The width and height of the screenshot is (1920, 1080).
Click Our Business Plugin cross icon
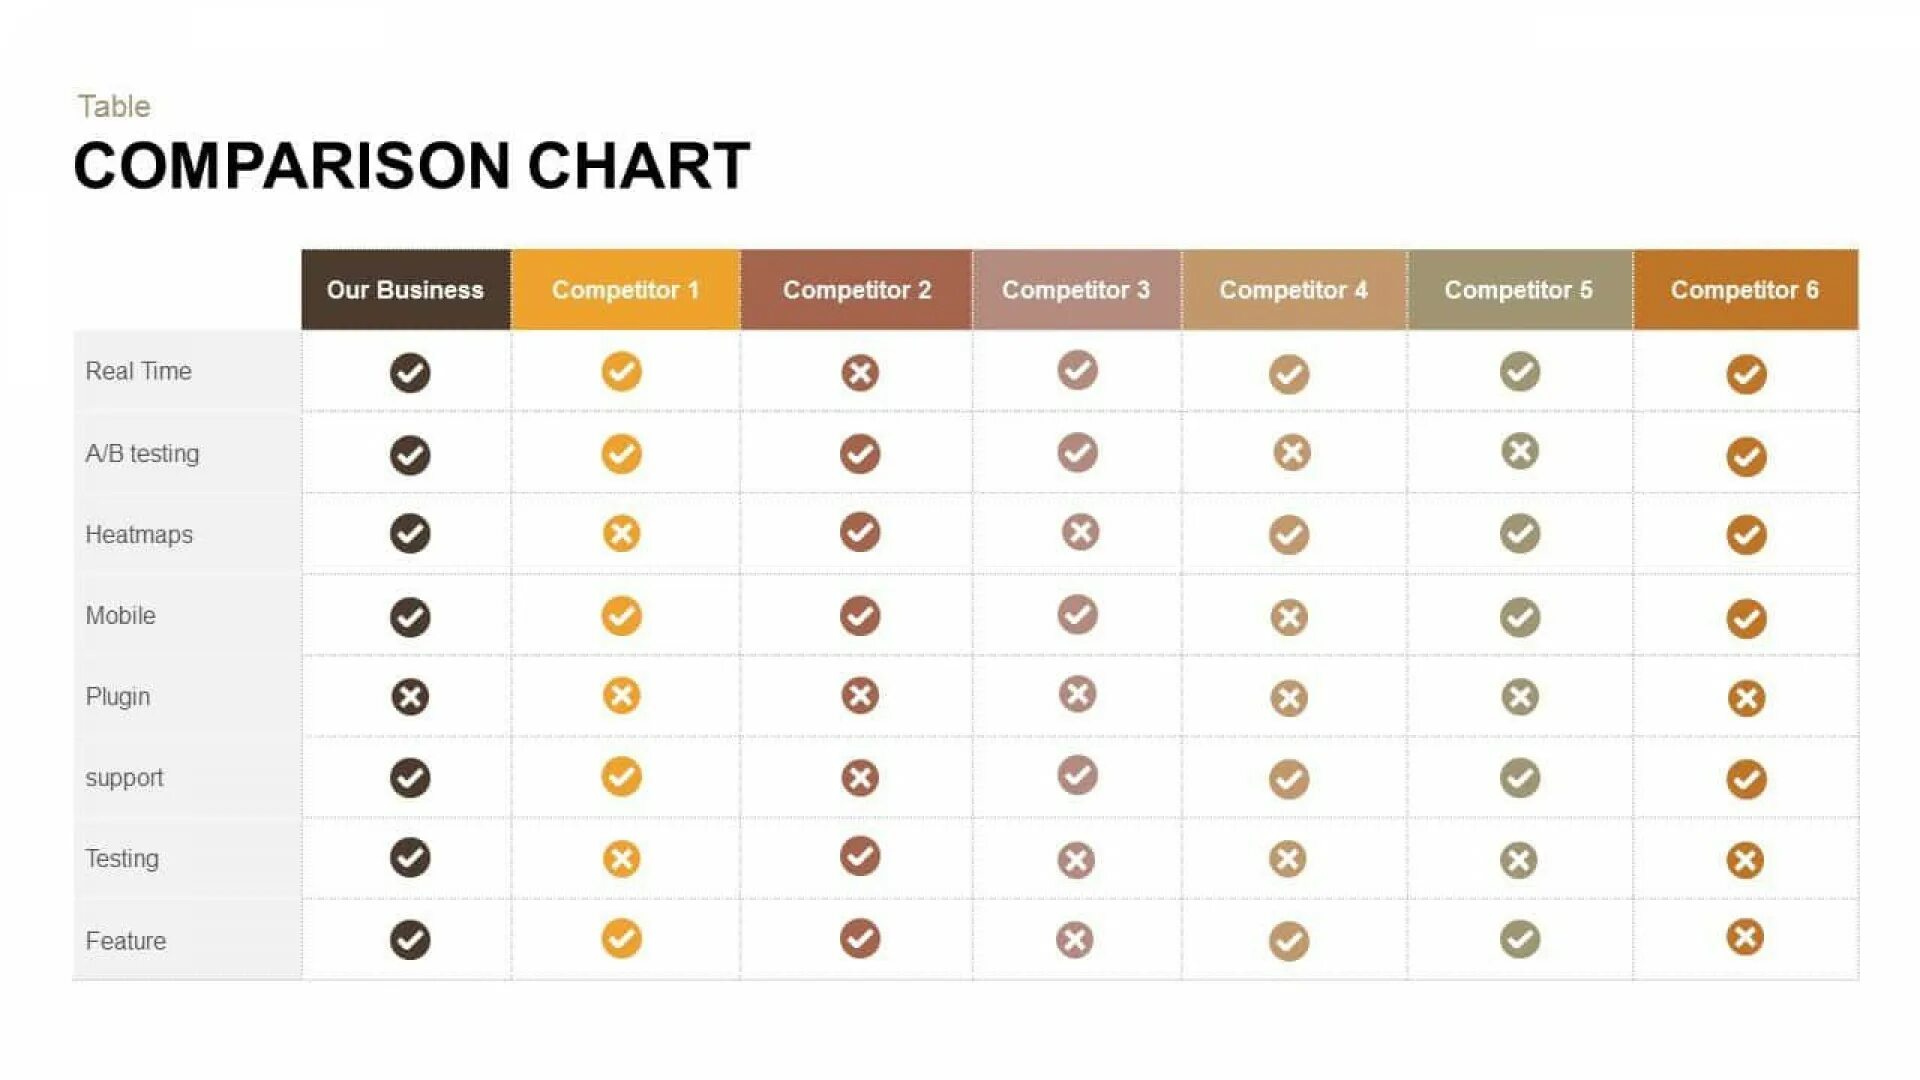410,697
